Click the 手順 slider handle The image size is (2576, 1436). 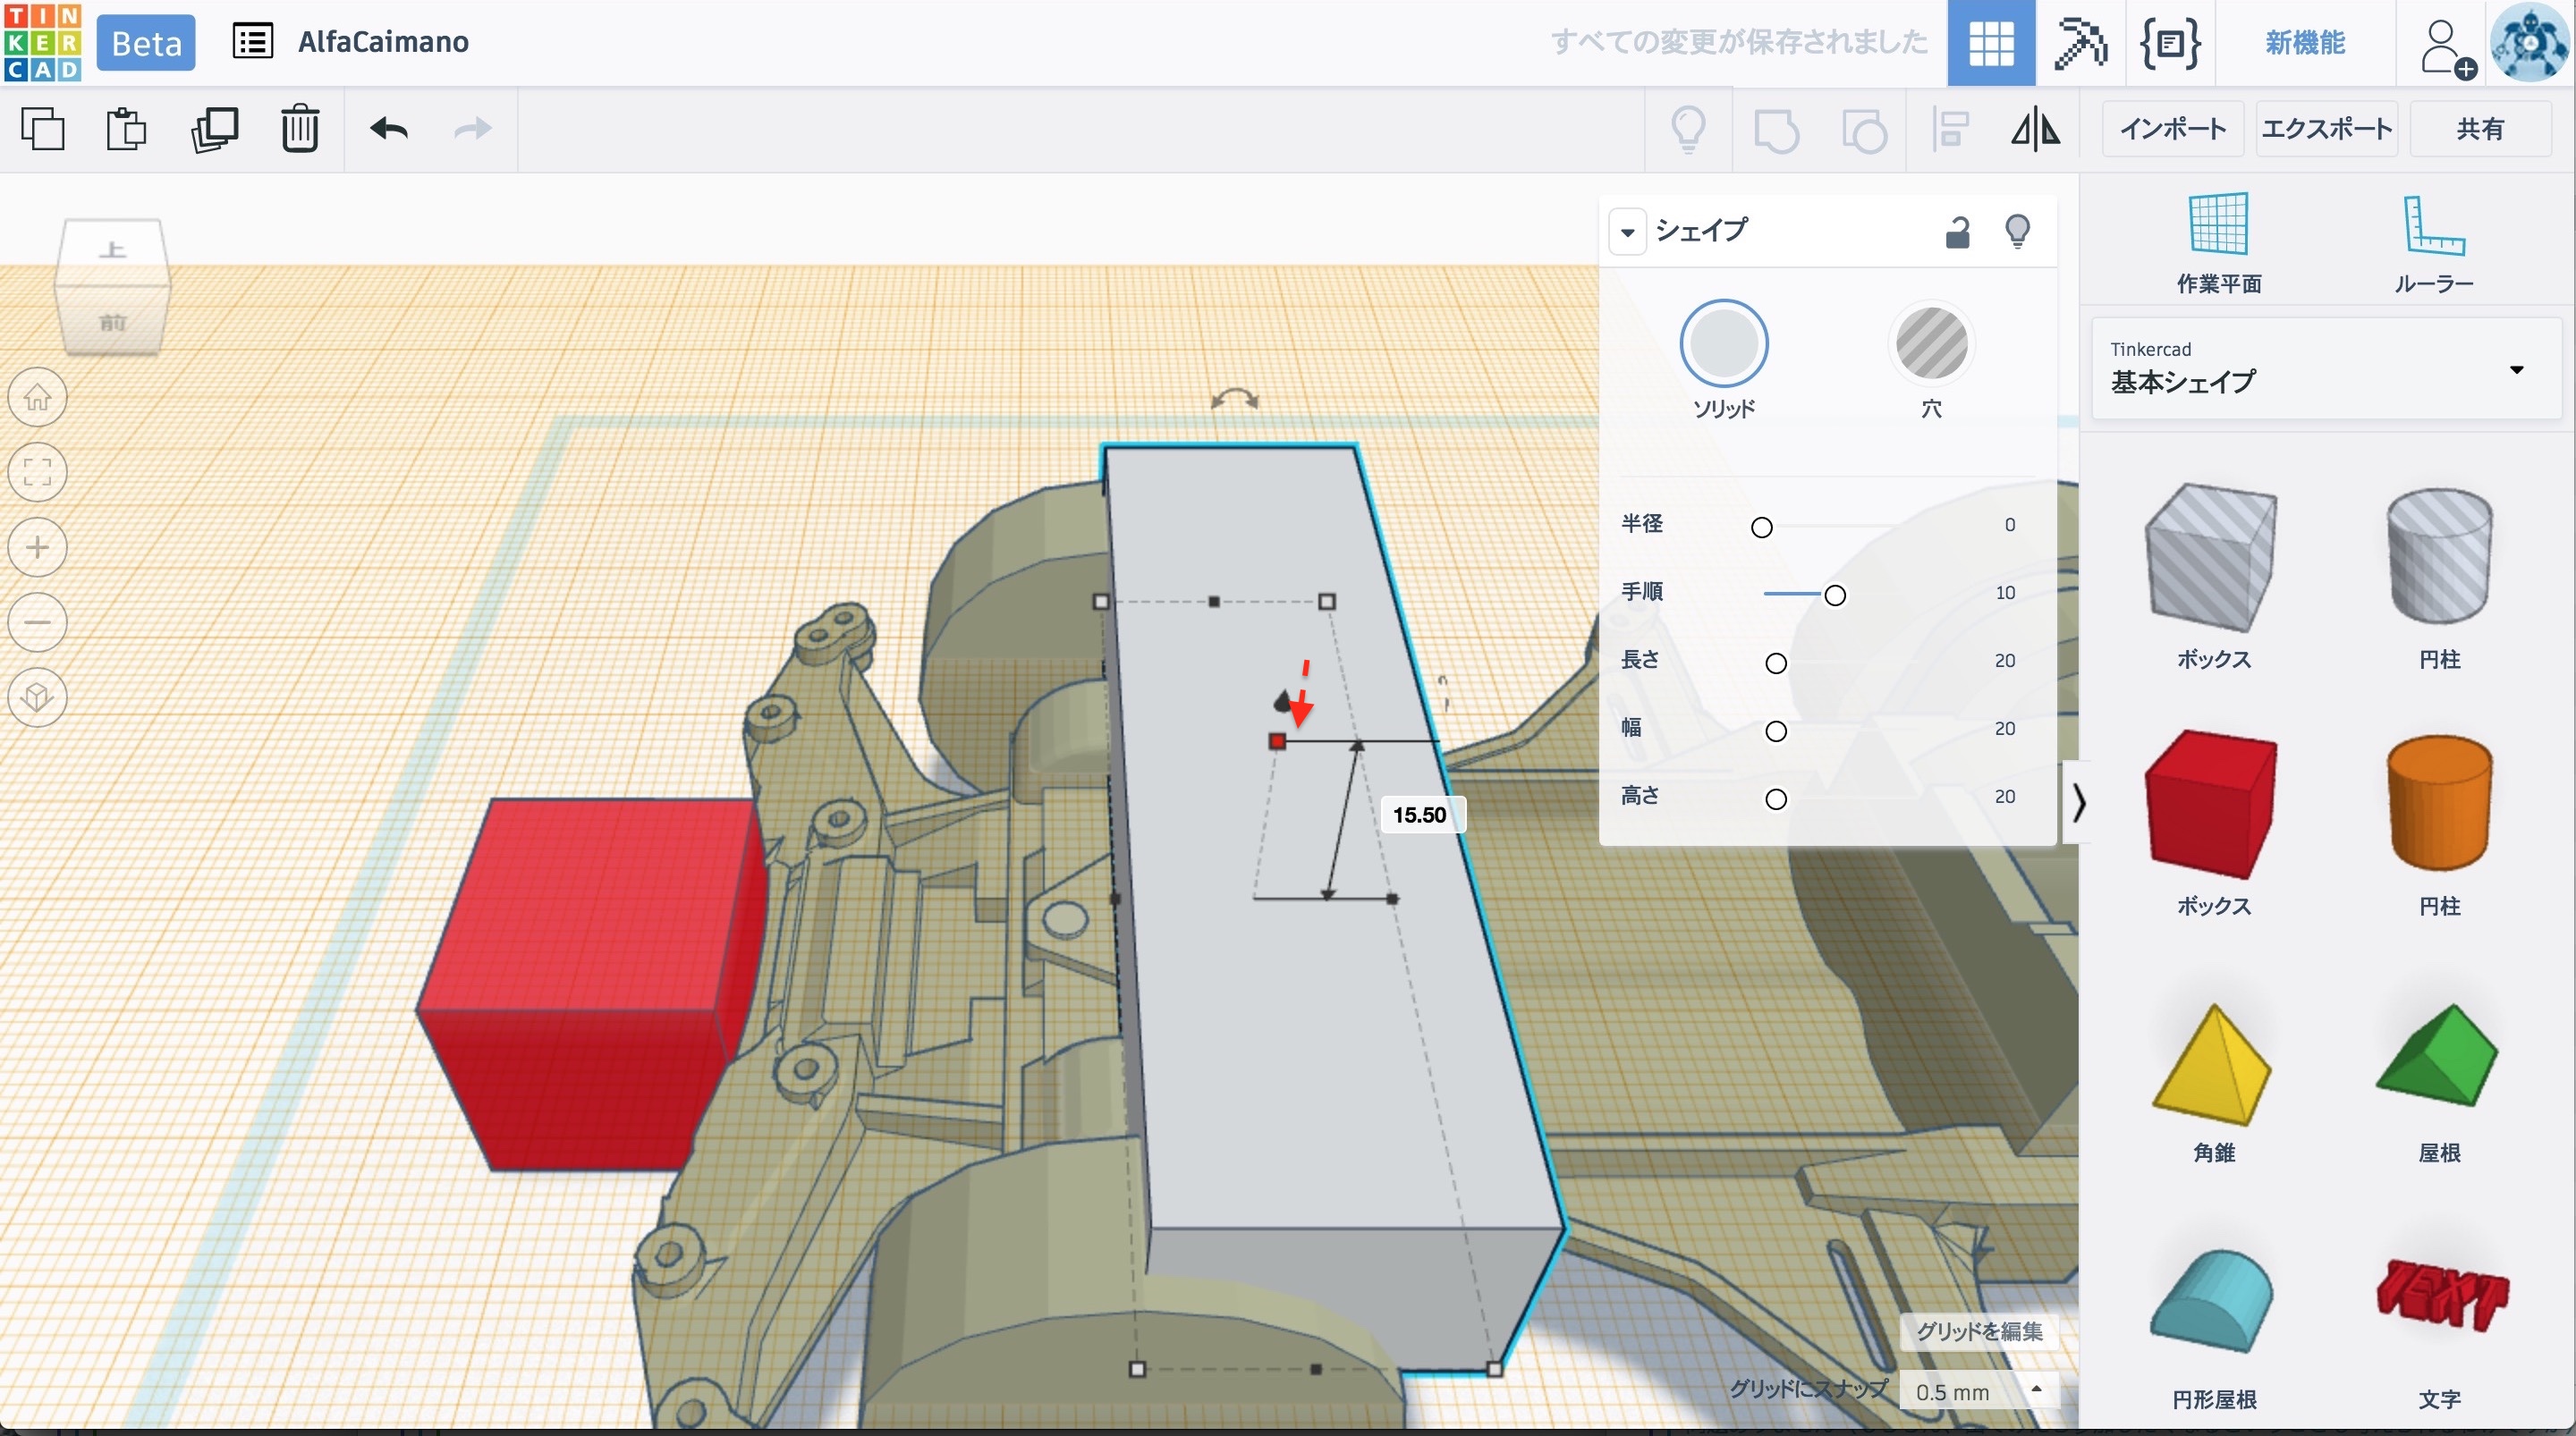tap(1834, 596)
